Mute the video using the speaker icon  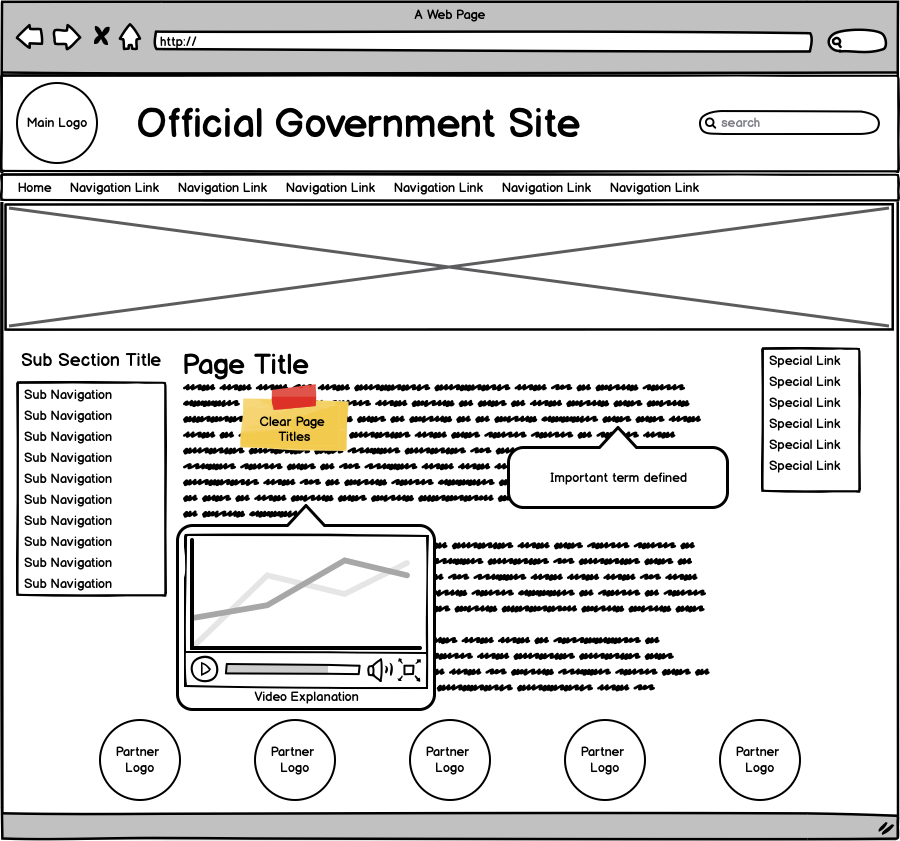(x=379, y=670)
